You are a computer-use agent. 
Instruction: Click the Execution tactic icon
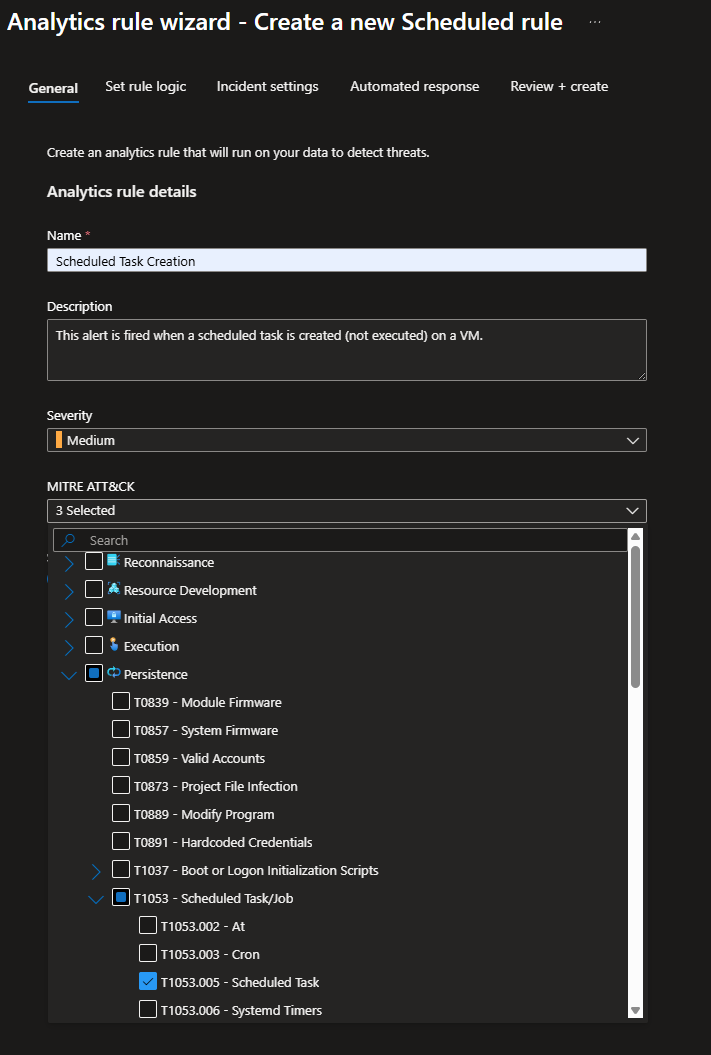113,645
